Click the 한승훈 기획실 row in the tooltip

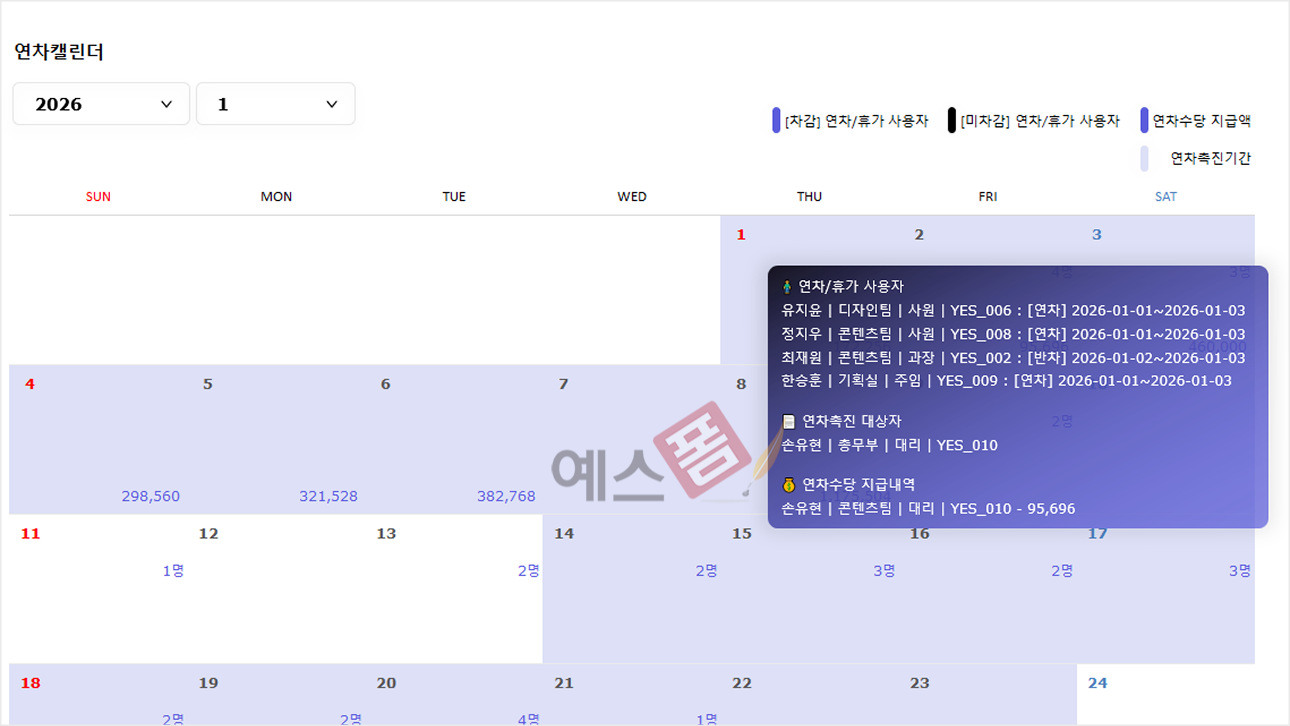point(1006,381)
